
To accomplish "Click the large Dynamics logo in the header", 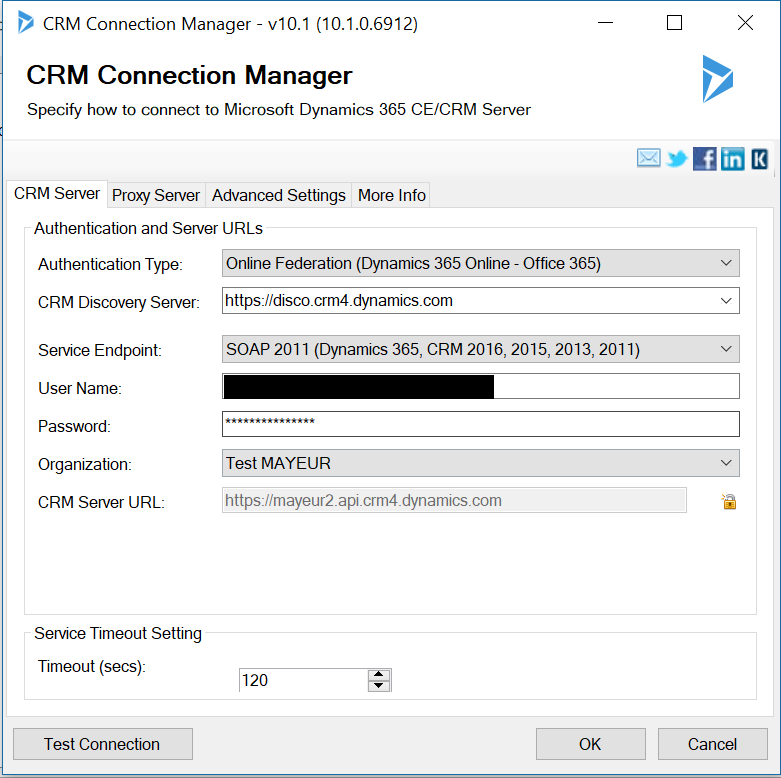I will point(717,79).
